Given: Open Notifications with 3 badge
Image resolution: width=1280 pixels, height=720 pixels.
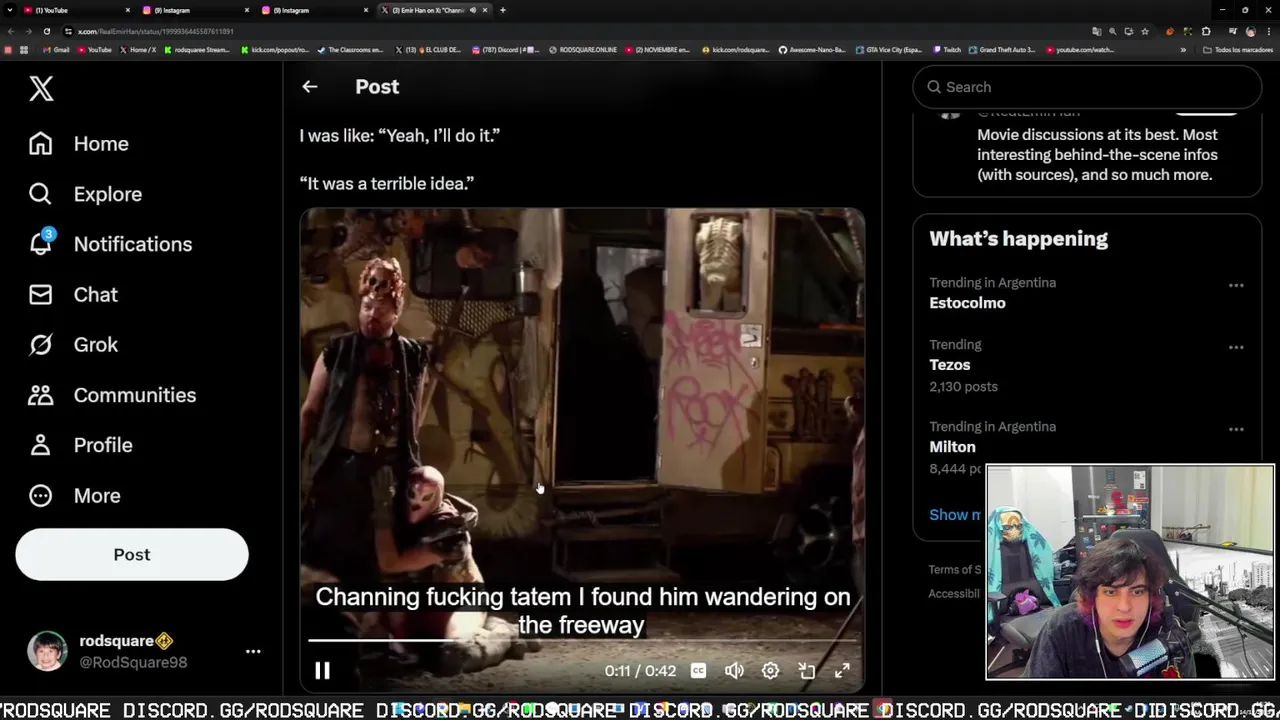Looking at the screenshot, I should (110, 244).
